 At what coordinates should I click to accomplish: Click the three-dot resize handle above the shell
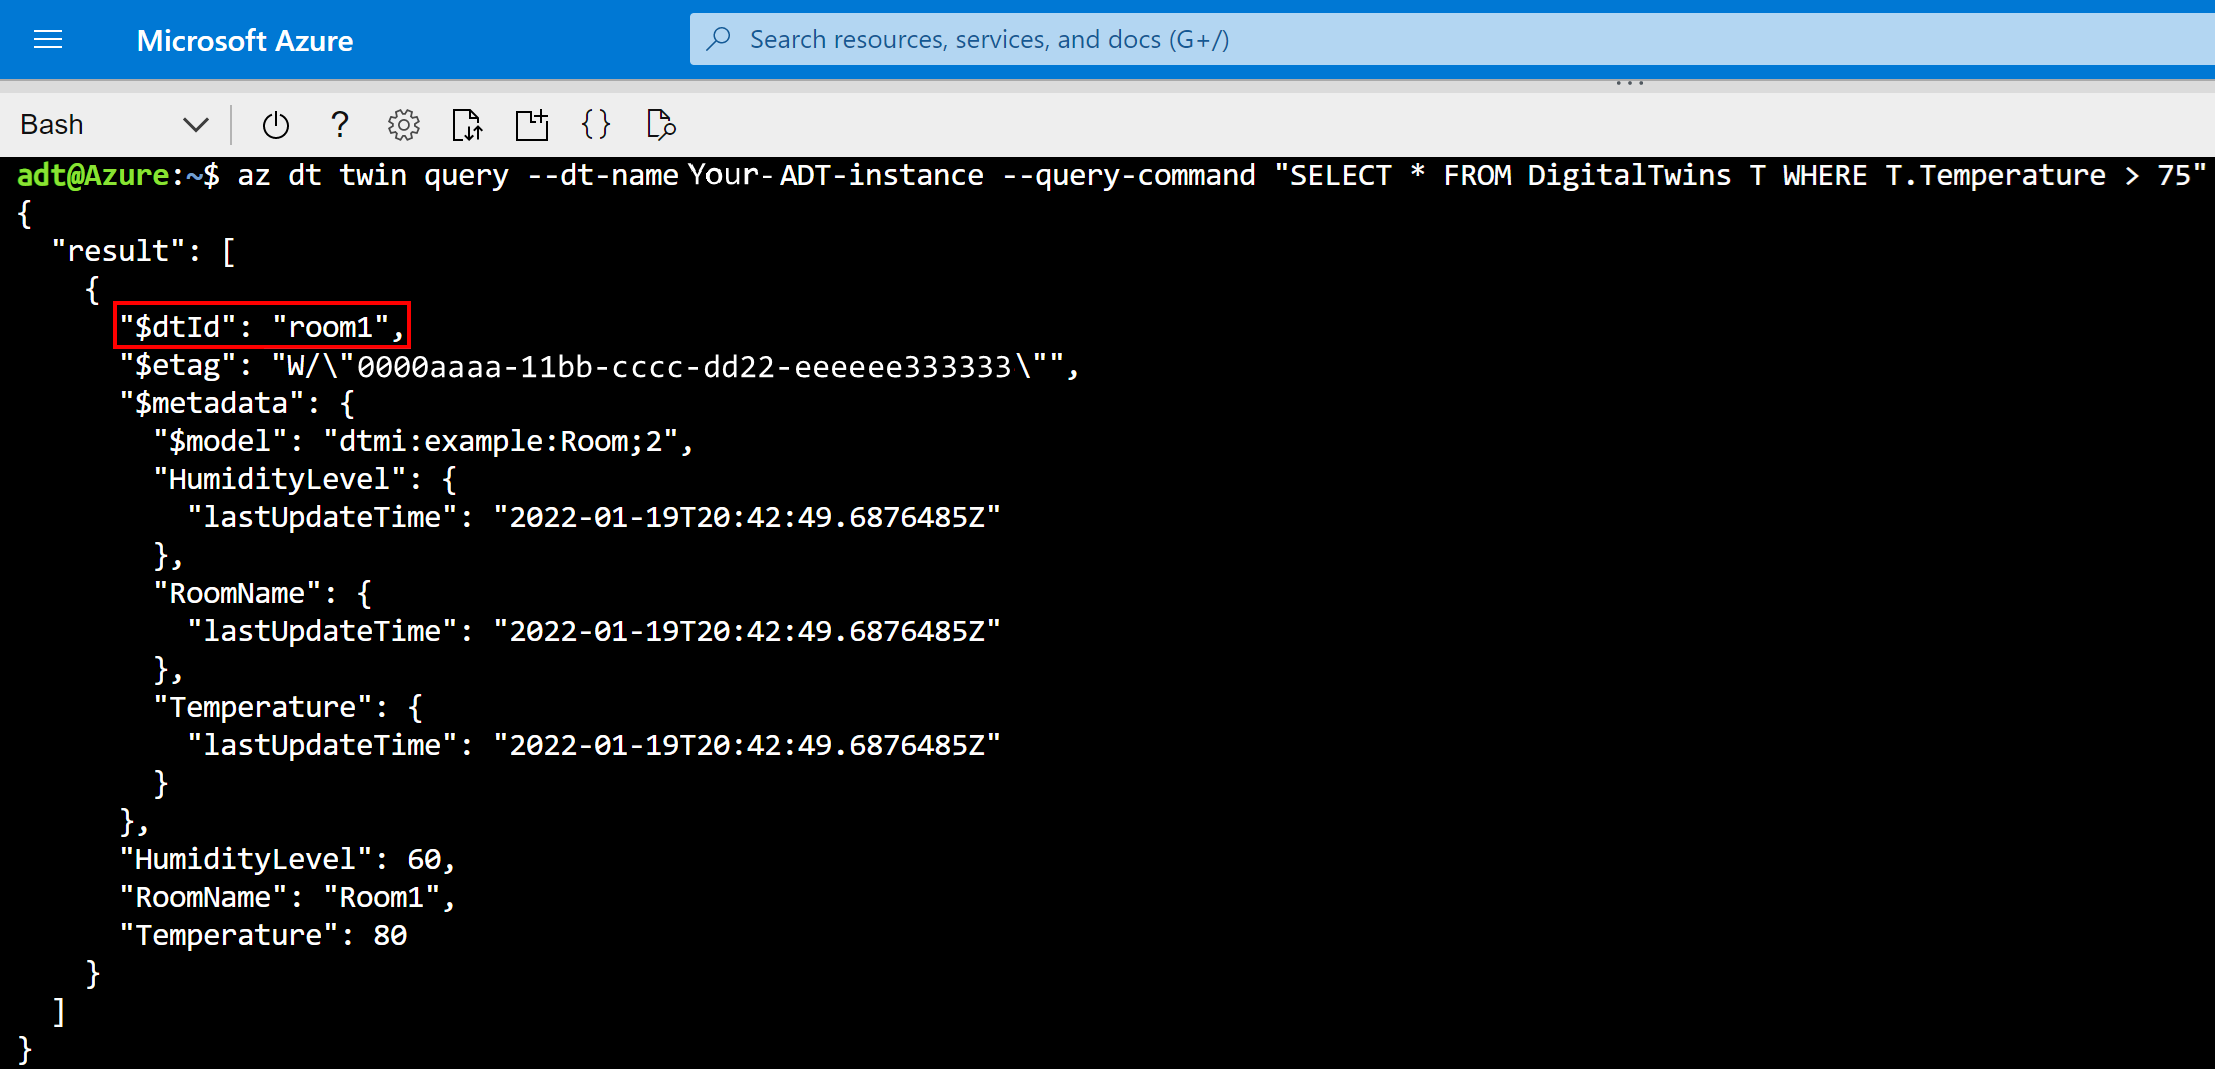pos(1630,83)
